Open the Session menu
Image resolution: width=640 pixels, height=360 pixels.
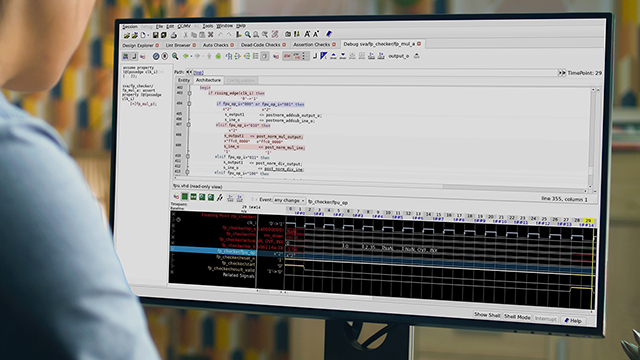(130, 27)
